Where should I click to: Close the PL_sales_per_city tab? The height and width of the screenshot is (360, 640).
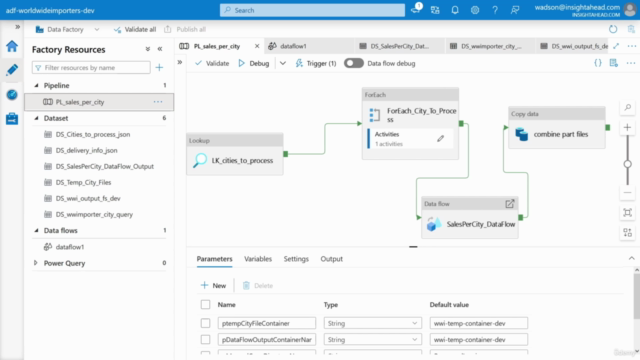(257, 46)
